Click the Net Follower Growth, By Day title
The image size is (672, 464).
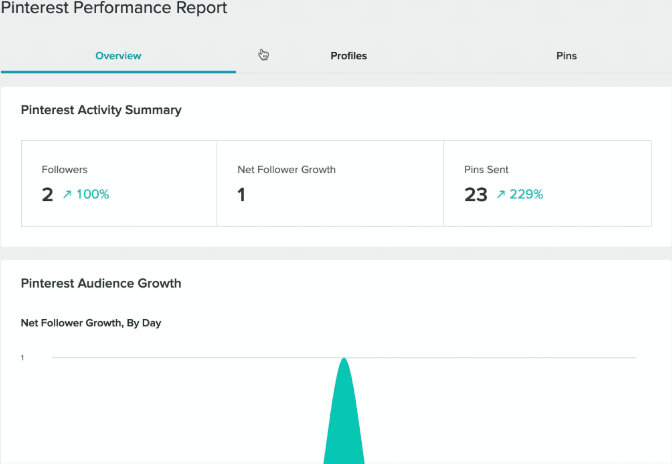[91, 323]
